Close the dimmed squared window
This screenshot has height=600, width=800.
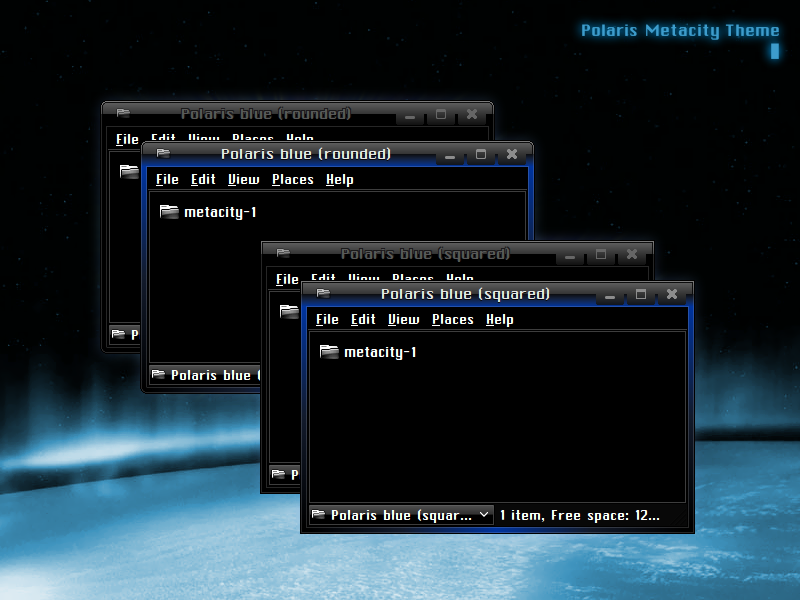point(632,255)
